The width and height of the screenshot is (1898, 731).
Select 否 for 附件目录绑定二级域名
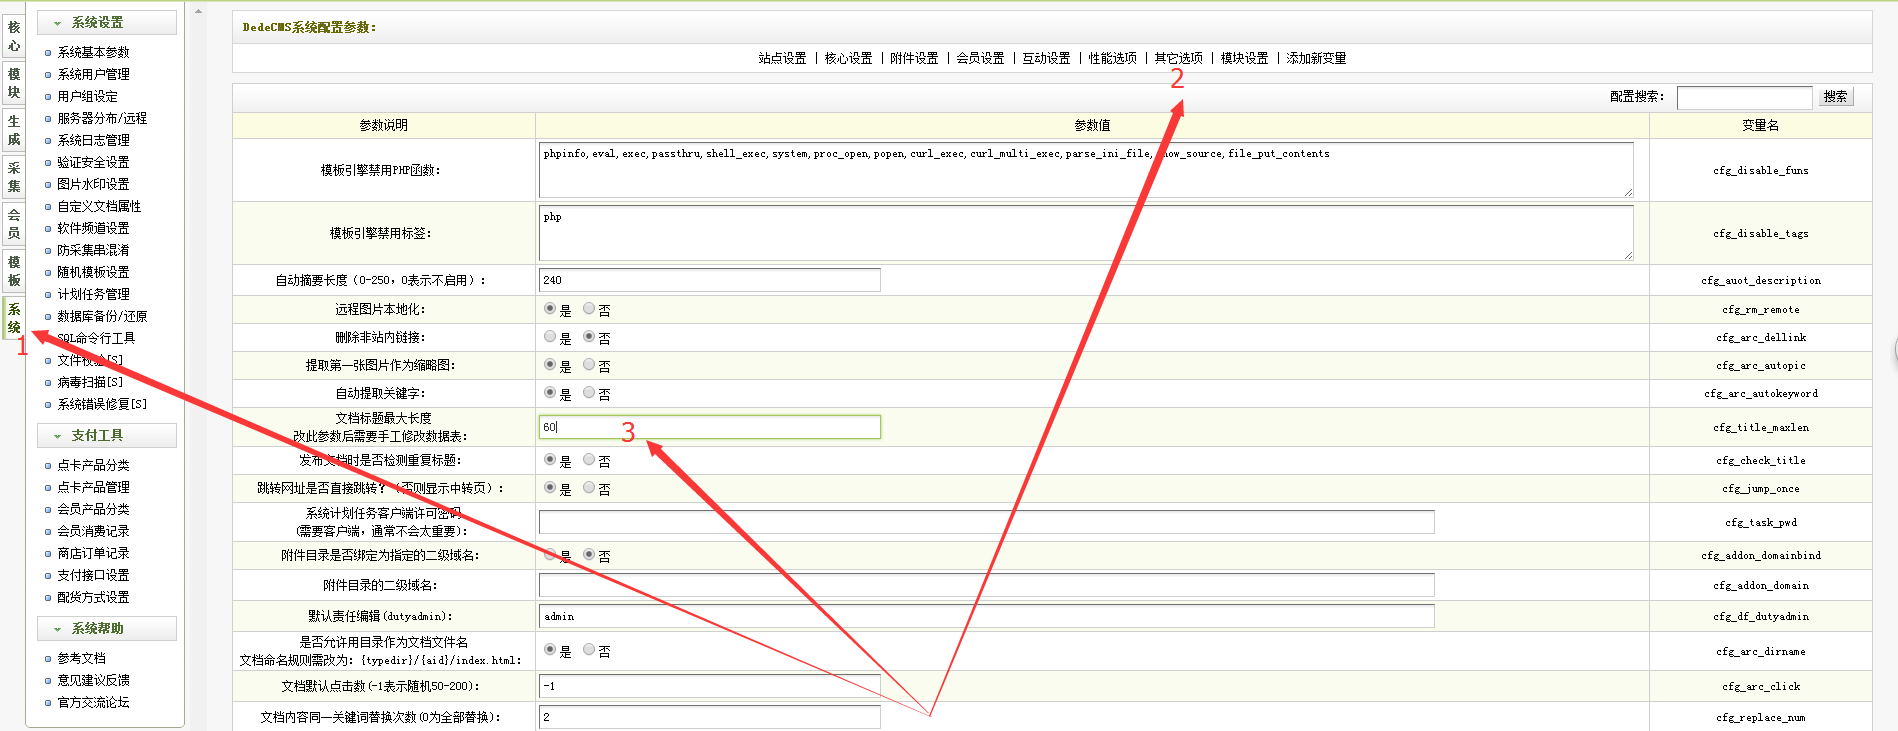[589, 554]
